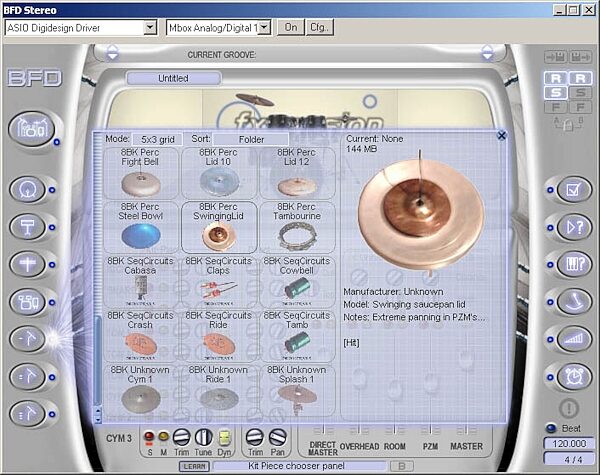The width and height of the screenshot is (600, 475).
Task: Click the left groove up/down arrows
Action: [x=112, y=52]
